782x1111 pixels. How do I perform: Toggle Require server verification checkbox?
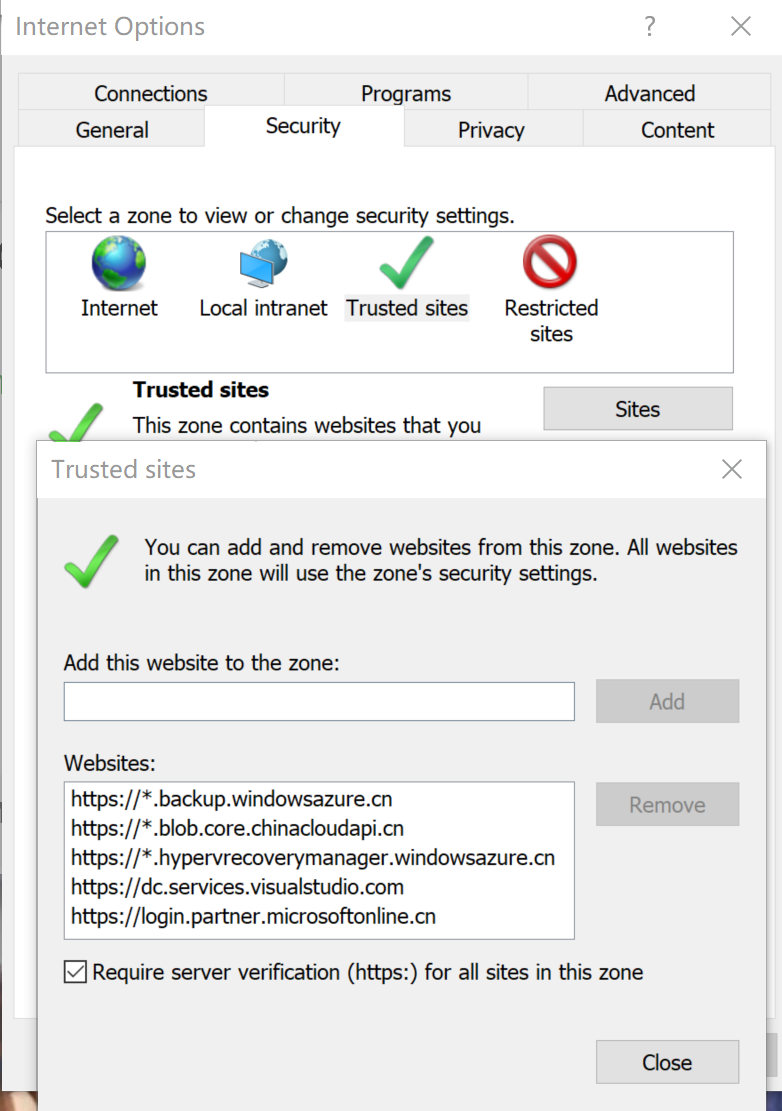75,972
